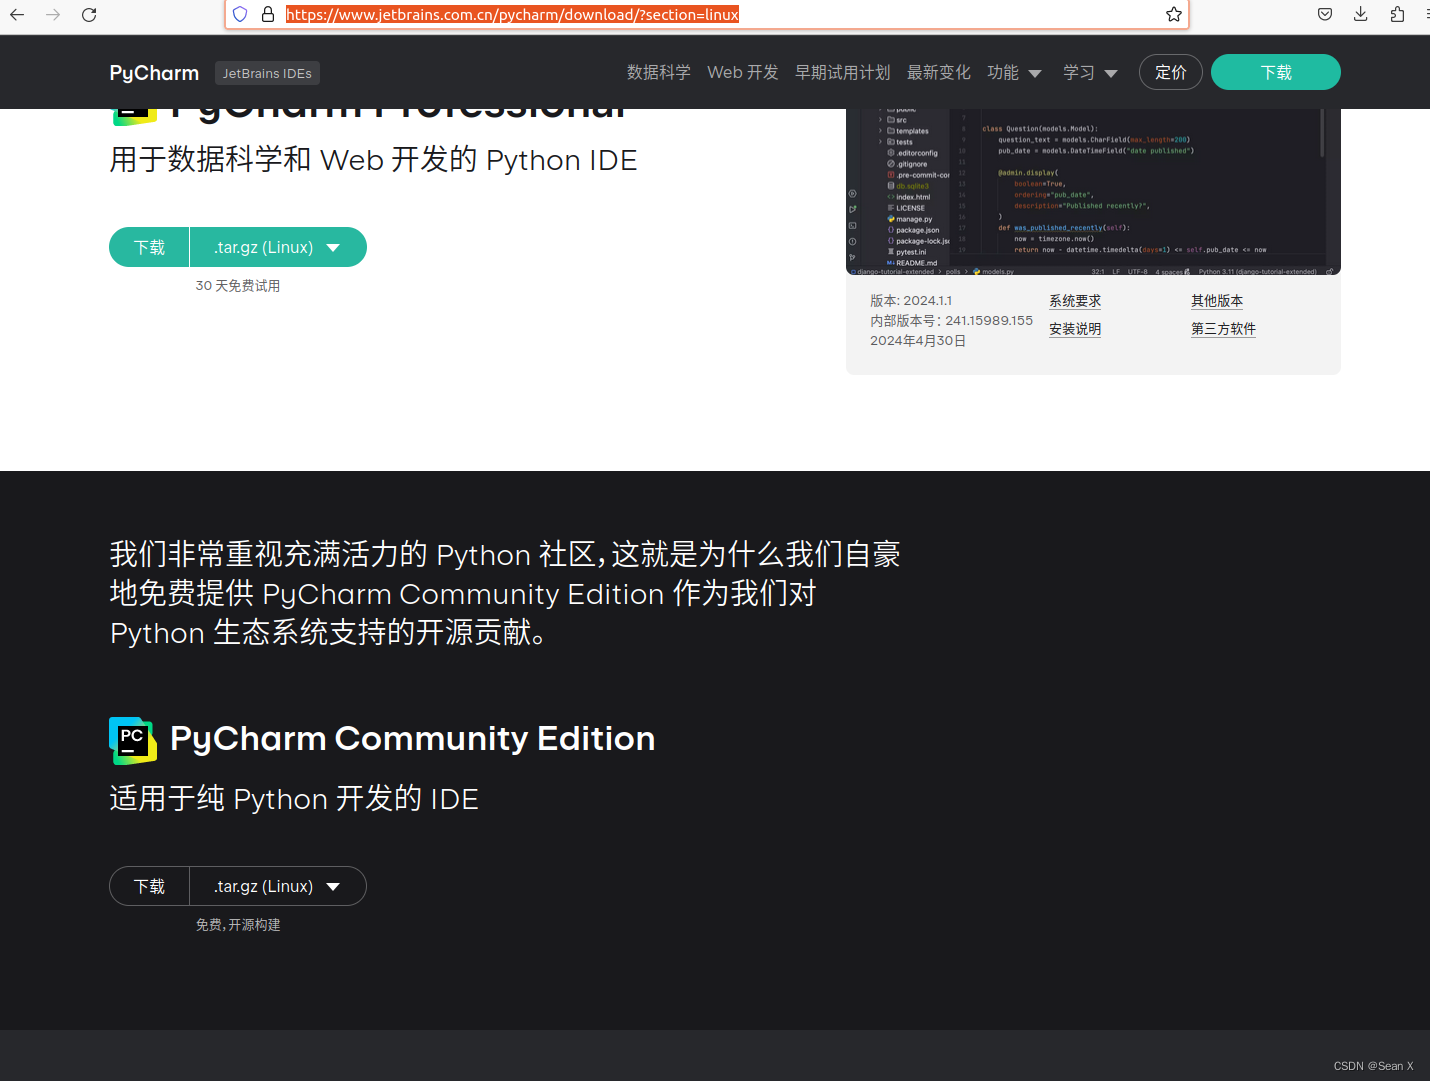Click the 2024年4月30日 date text
This screenshot has height=1081, width=1430.
click(918, 341)
